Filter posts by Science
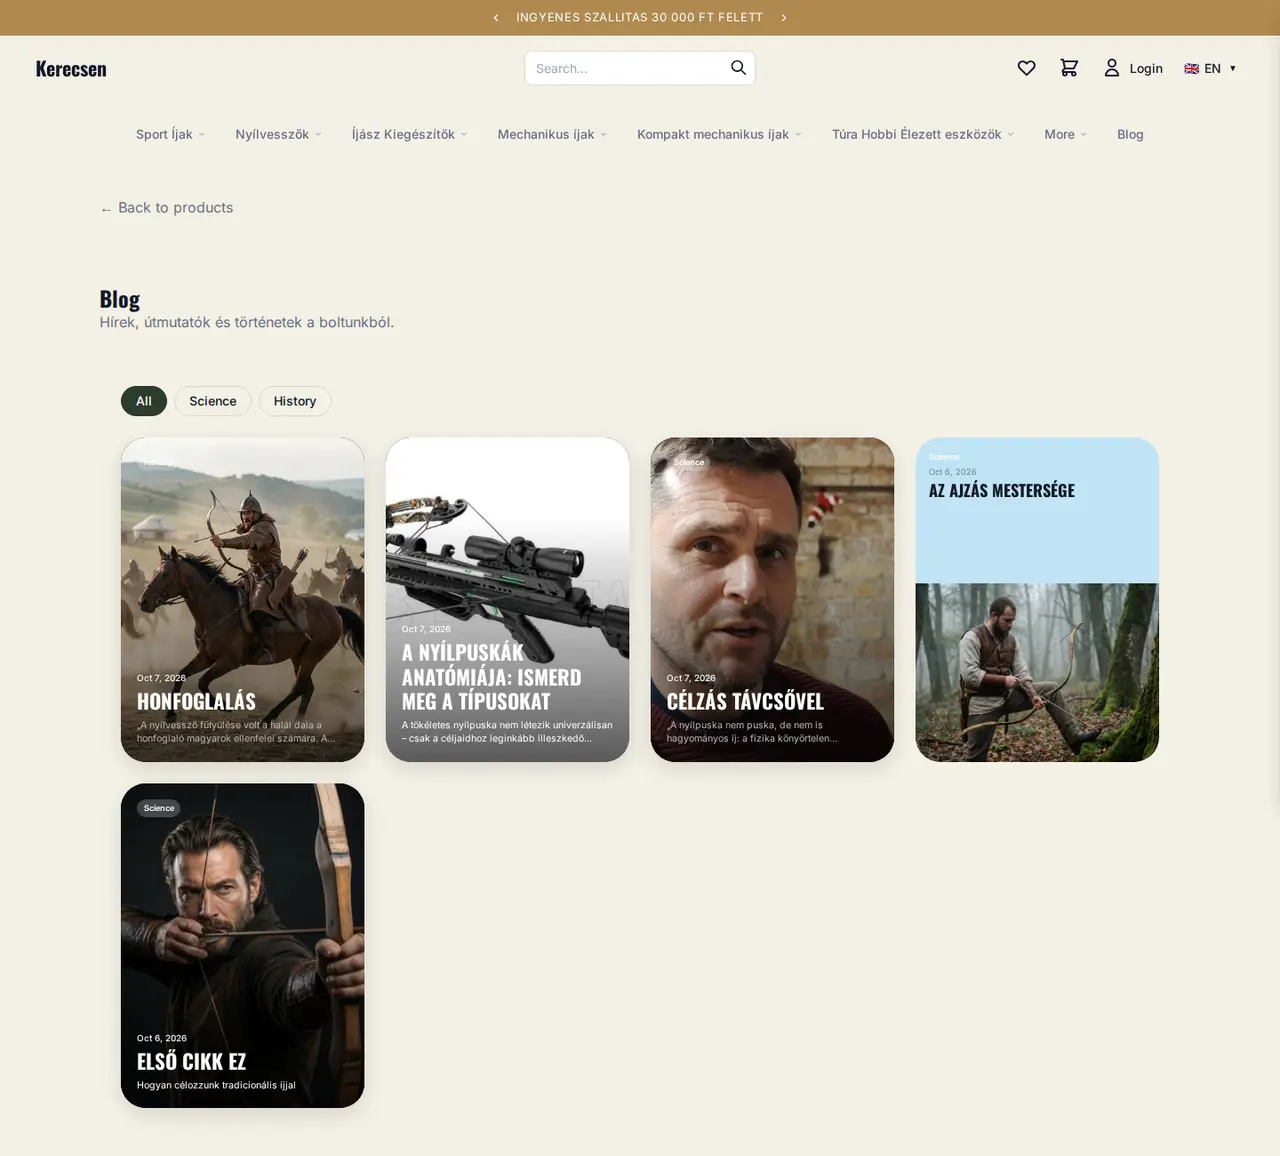Image resolution: width=1280 pixels, height=1156 pixels. point(213,401)
